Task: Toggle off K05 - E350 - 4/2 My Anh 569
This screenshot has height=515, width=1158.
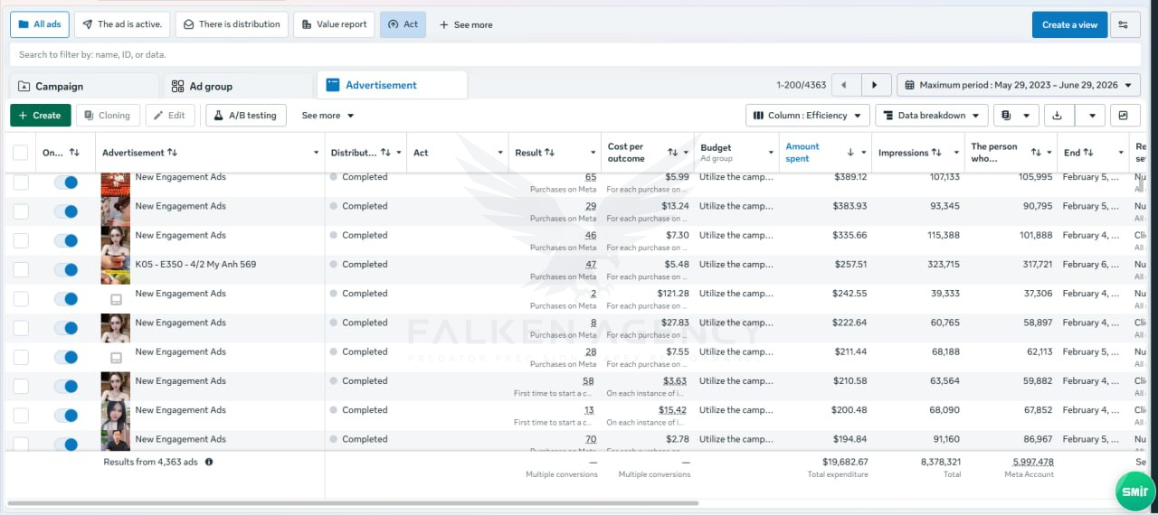Action: (x=66, y=270)
